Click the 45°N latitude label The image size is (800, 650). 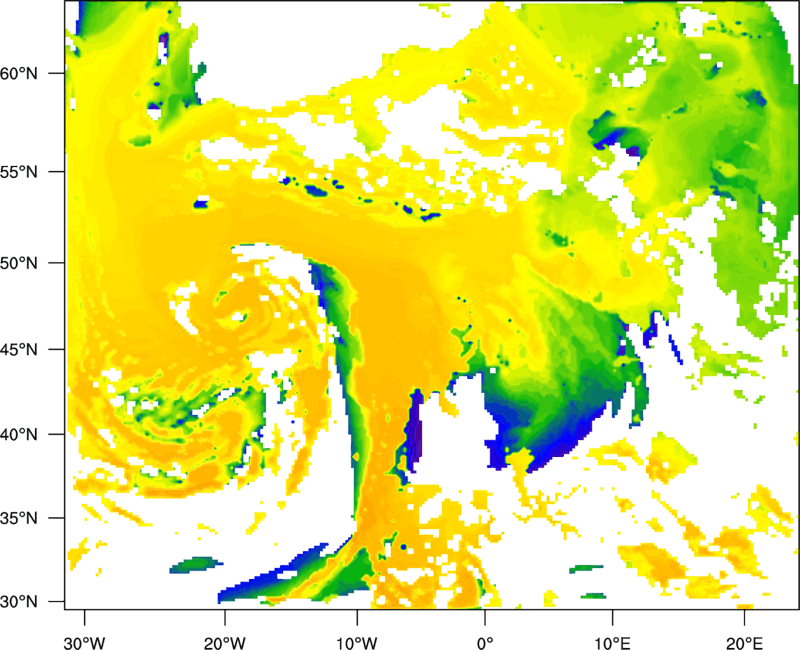[19, 349]
